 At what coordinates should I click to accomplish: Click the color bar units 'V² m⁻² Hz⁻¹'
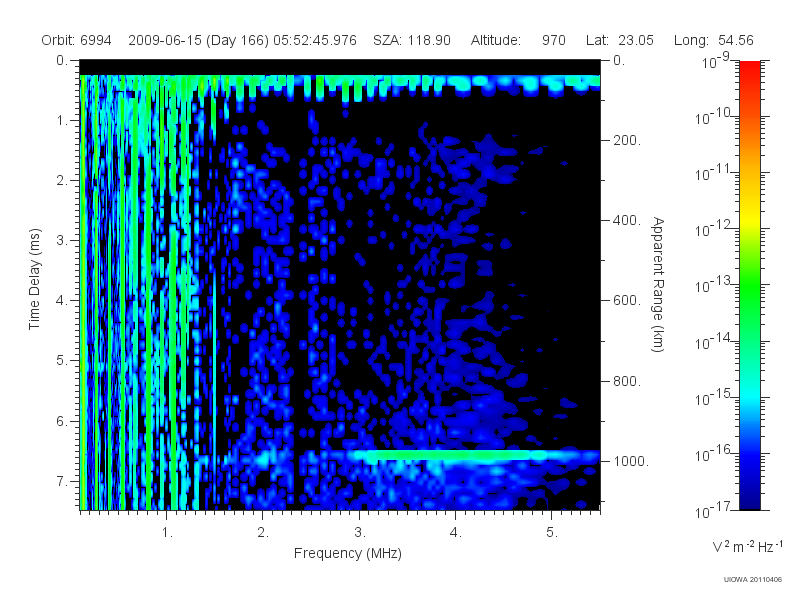pyautogui.click(x=747, y=546)
